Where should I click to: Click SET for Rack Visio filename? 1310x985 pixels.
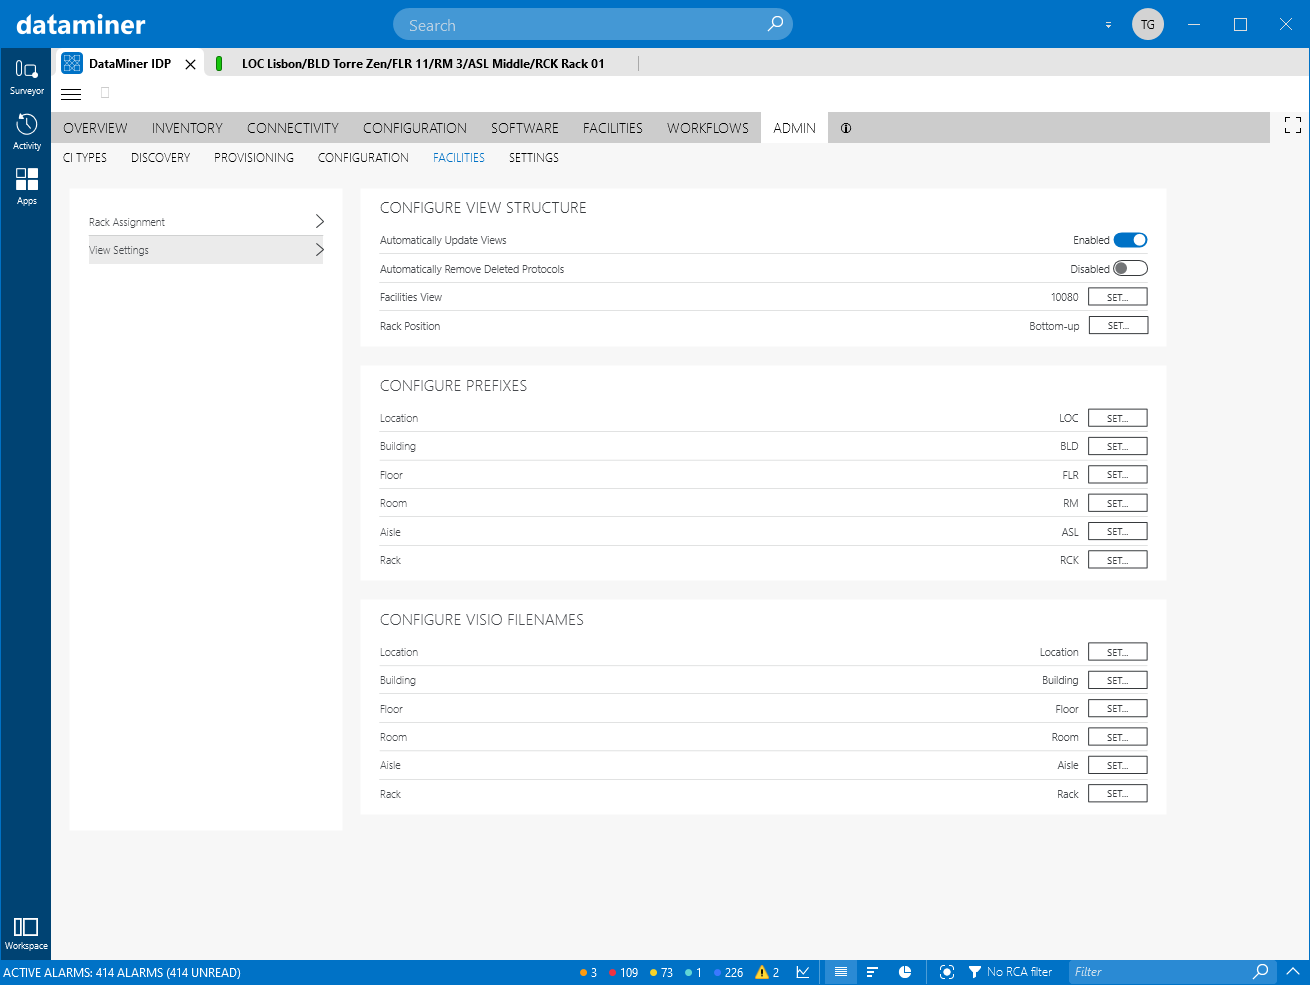point(1118,794)
